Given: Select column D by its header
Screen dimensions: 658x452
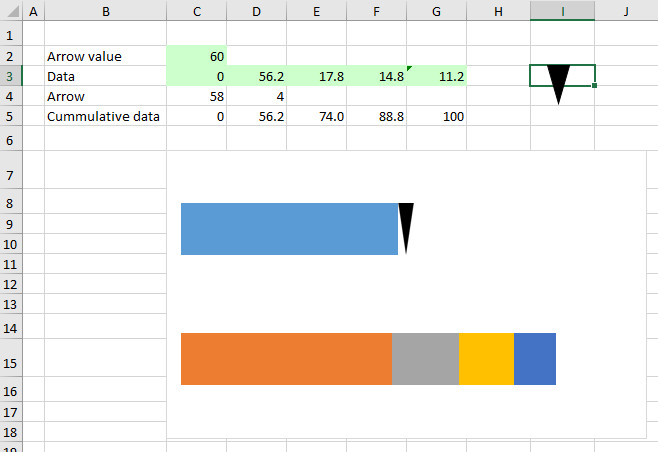Looking at the screenshot, I should 257,12.
